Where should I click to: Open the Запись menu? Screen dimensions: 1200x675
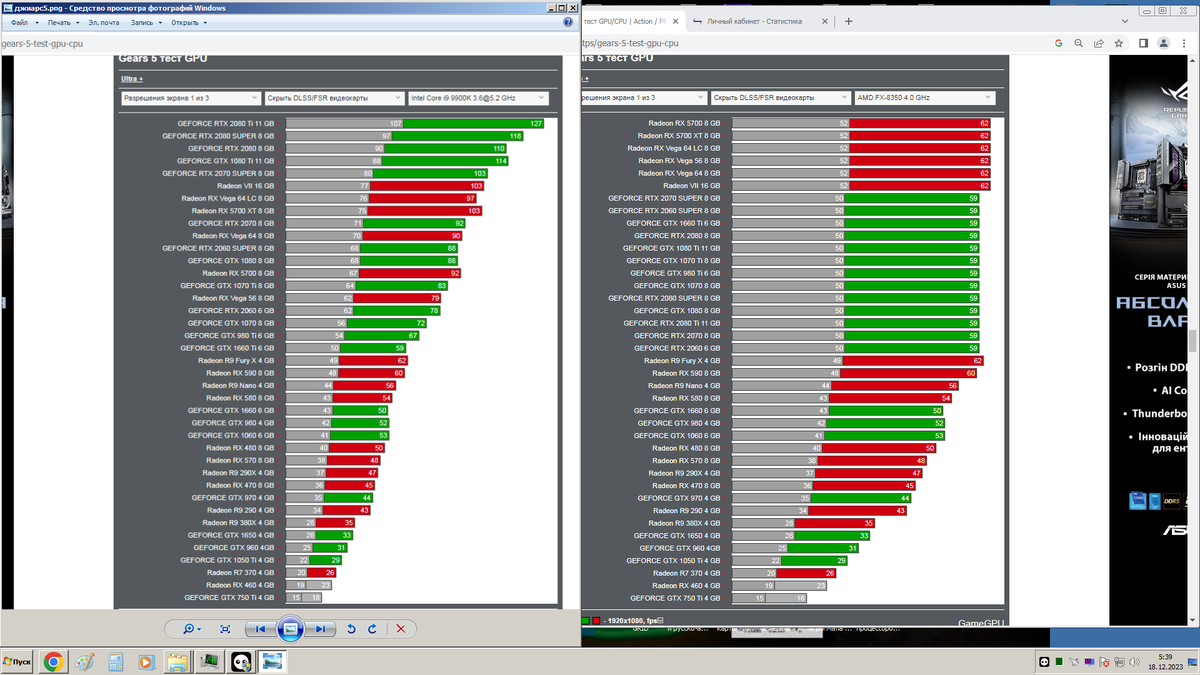145,22
